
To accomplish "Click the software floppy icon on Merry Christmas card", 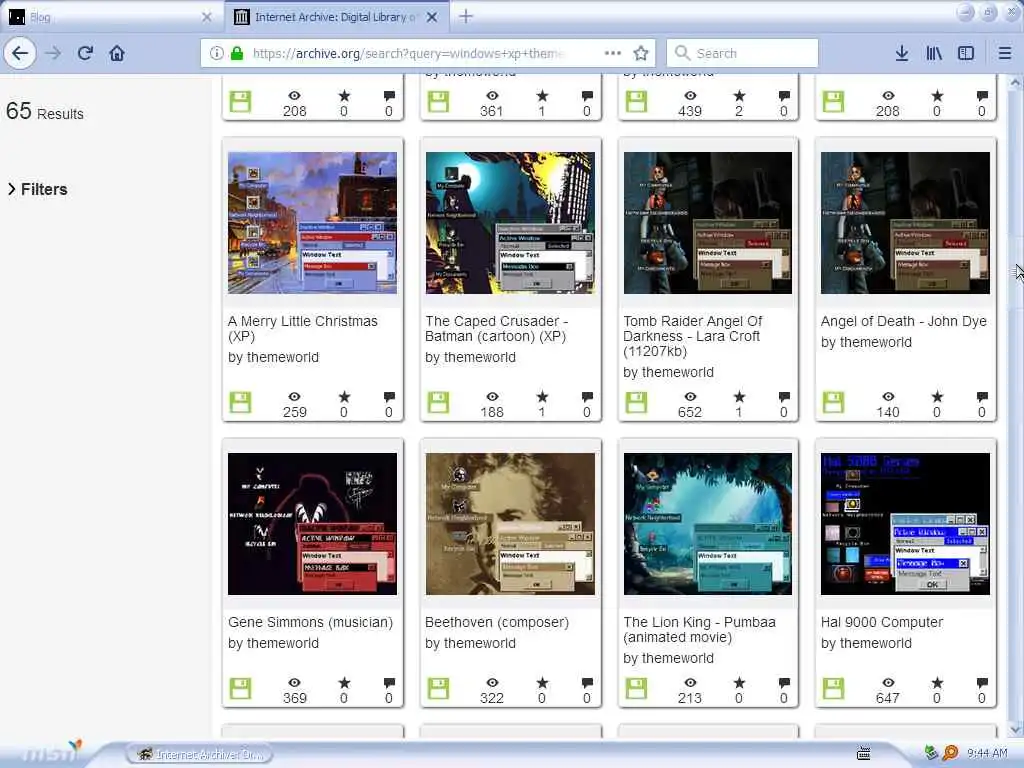I will 240,402.
